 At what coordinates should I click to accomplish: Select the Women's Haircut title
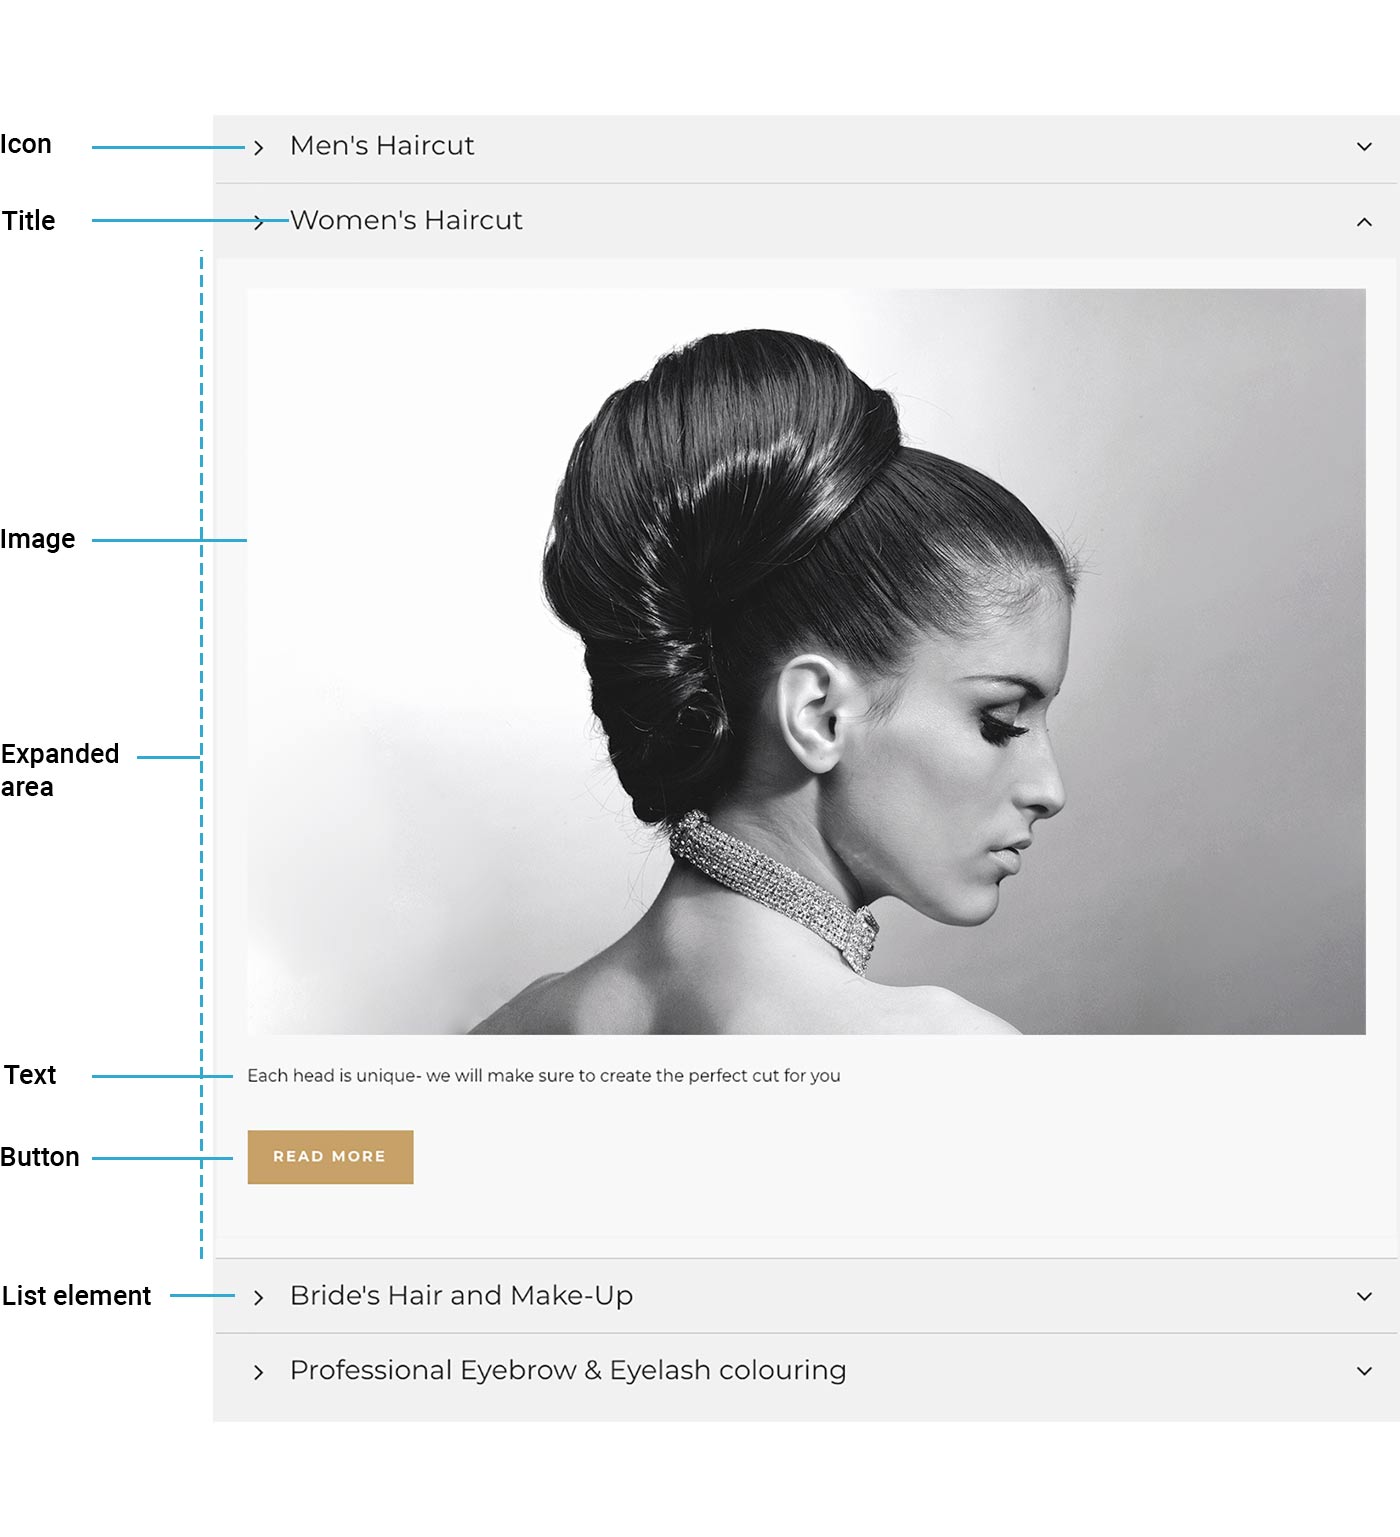(x=406, y=220)
